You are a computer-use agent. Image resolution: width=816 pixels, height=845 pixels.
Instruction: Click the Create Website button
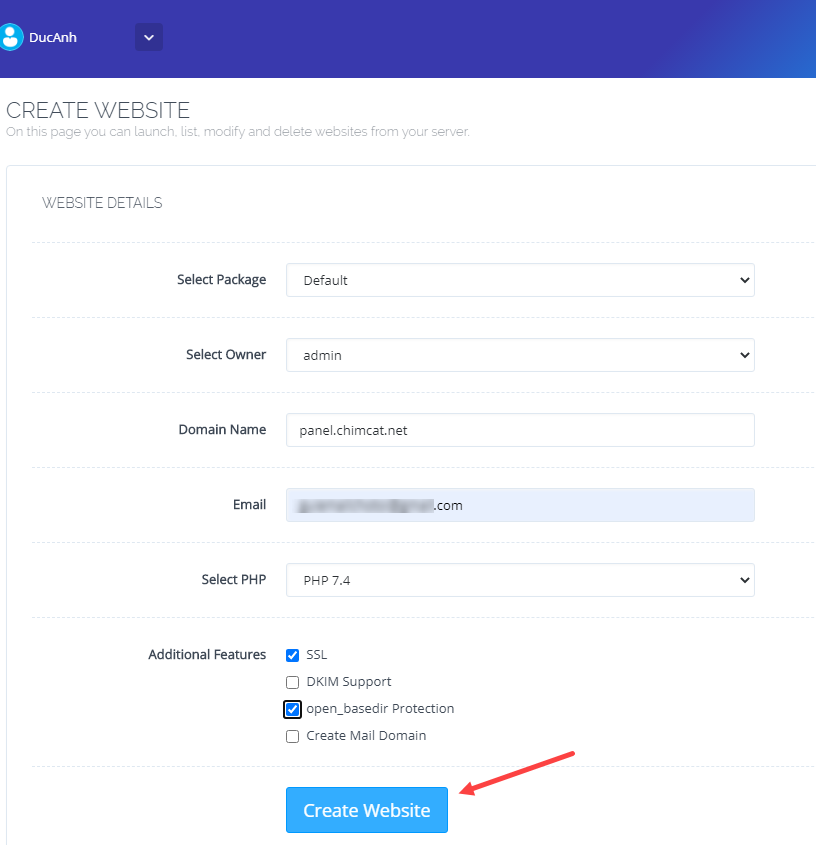(x=366, y=810)
